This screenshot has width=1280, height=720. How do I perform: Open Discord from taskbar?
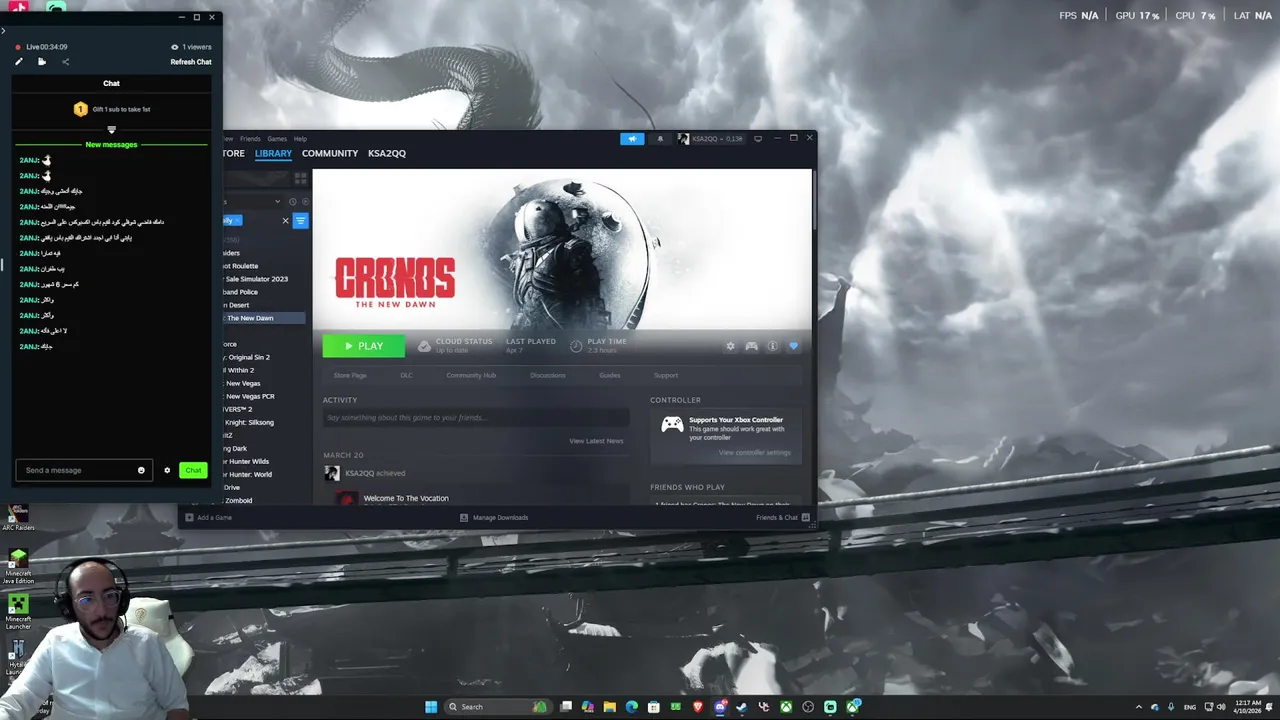720,707
